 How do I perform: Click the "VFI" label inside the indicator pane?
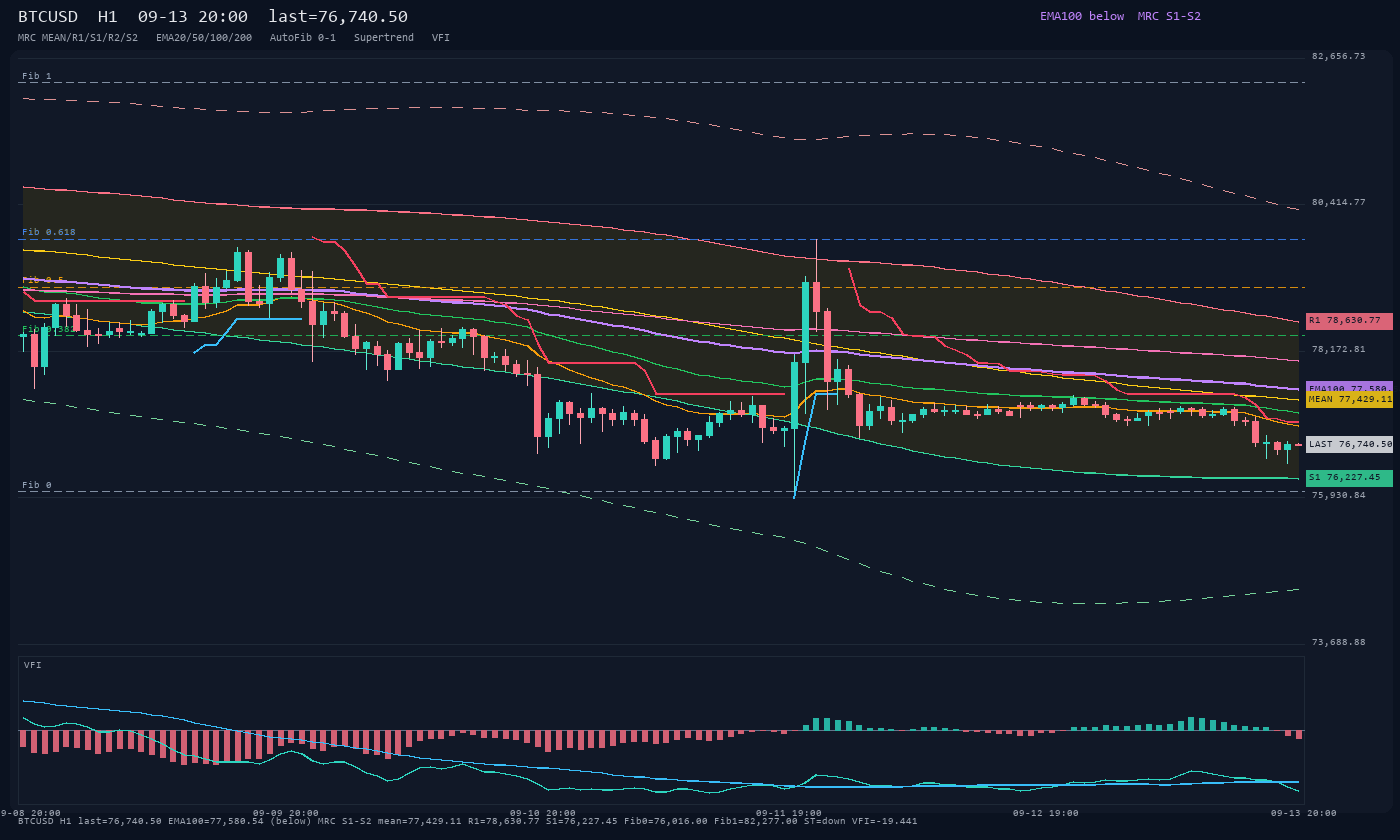pos(33,665)
